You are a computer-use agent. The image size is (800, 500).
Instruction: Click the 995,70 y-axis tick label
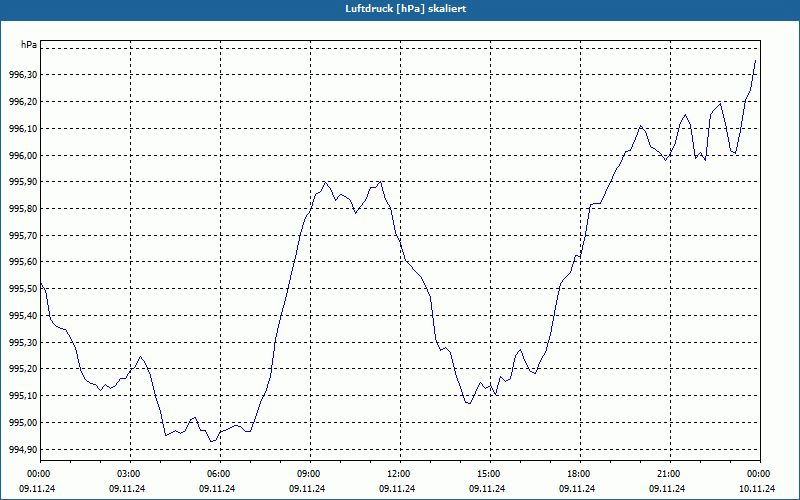(x=23, y=236)
